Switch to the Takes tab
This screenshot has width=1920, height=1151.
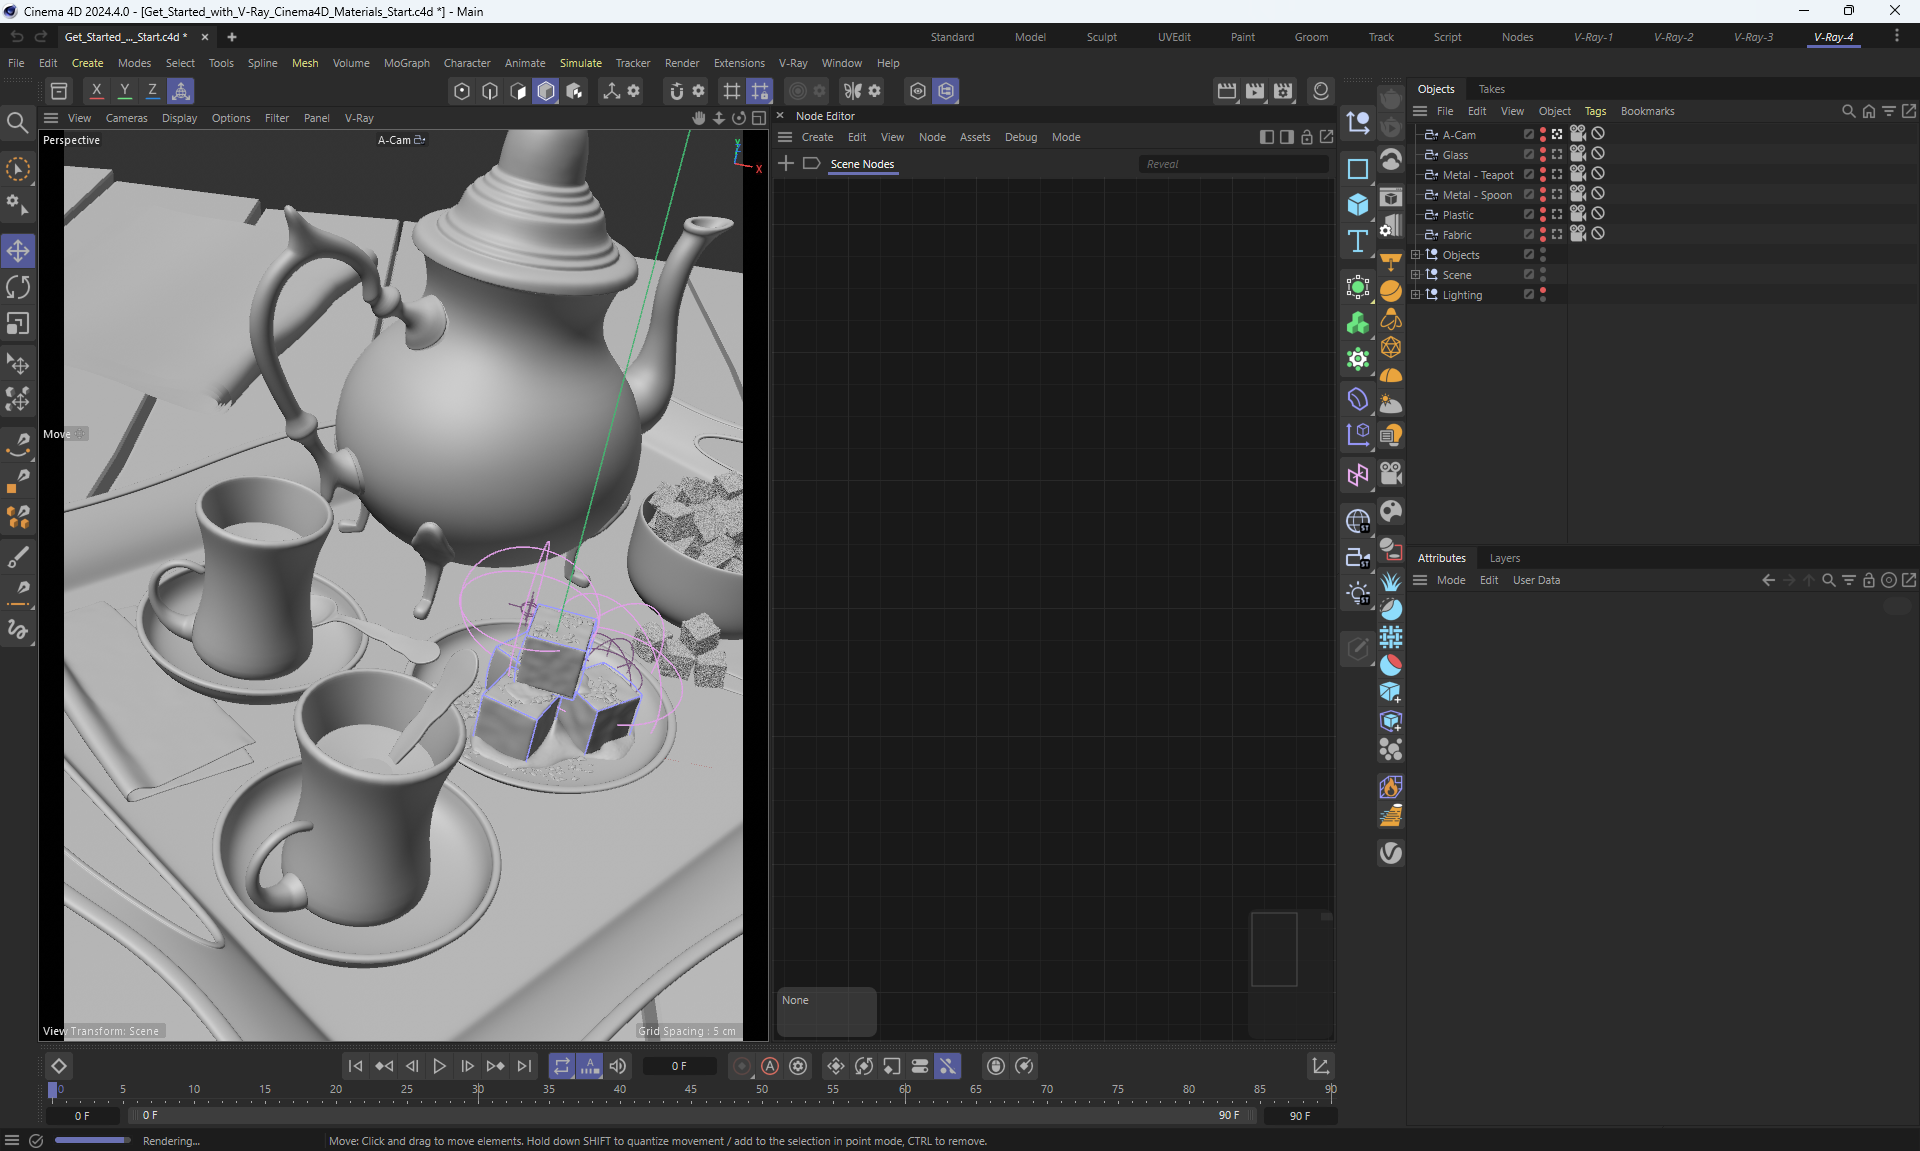pos(1491,89)
